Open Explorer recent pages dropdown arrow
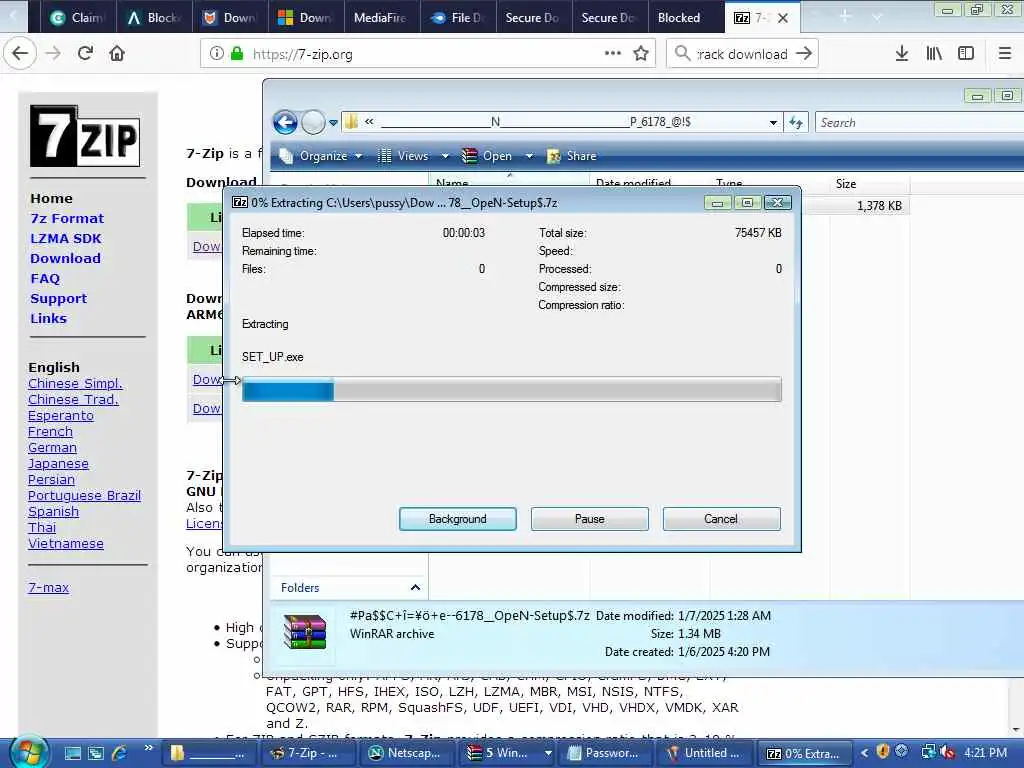This screenshot has width=1024, height=768. 333,122
